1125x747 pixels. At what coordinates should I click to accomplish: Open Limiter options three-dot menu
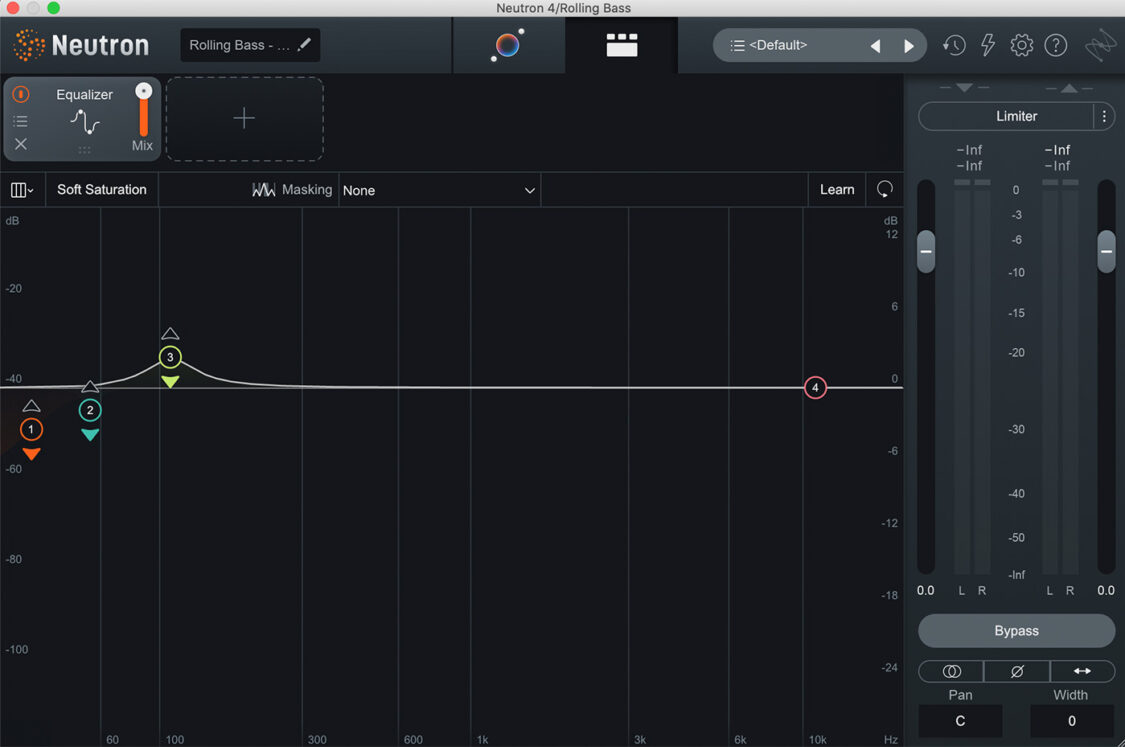pyautogui.click(x=1104, y=116)
